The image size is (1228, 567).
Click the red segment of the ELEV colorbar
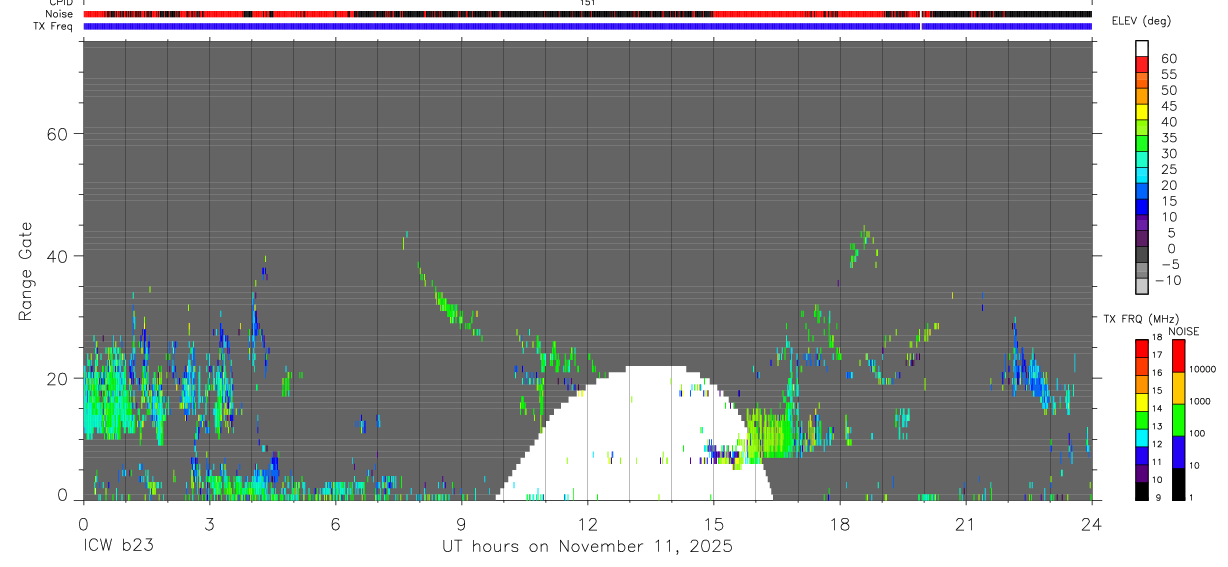[x=1141, y=63]
